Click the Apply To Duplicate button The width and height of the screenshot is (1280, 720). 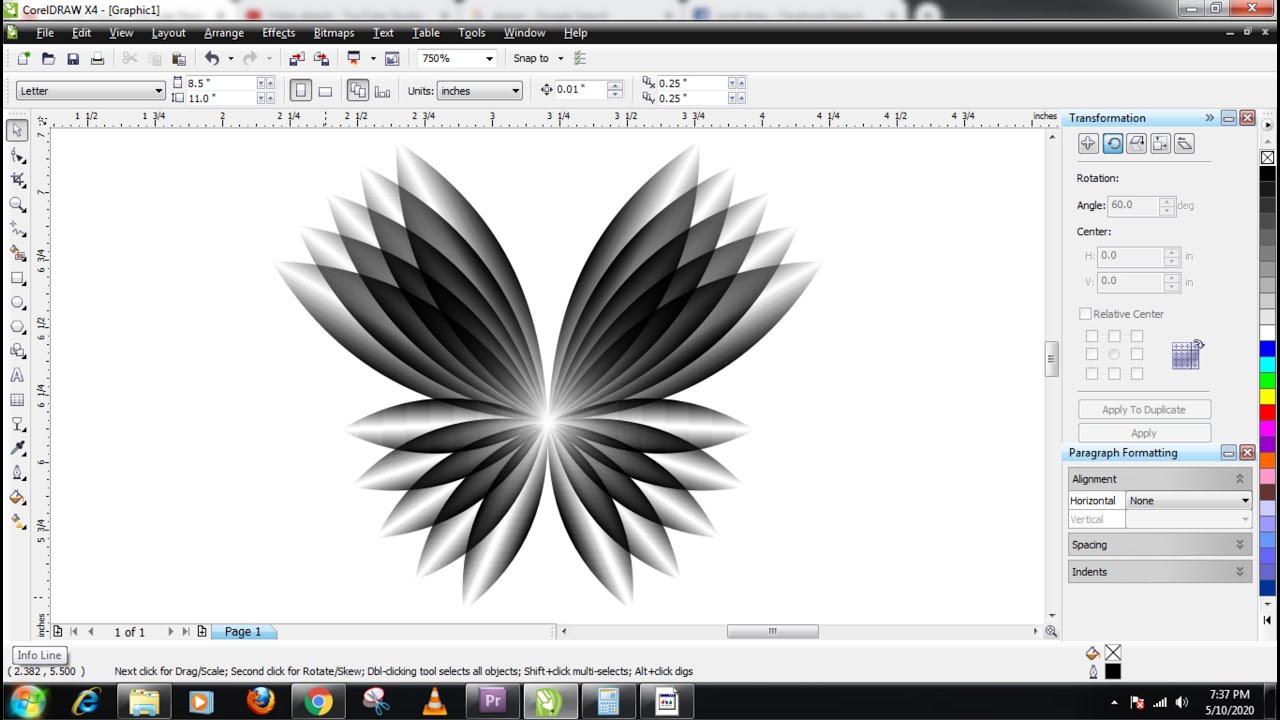click(x=1144, y=410)
